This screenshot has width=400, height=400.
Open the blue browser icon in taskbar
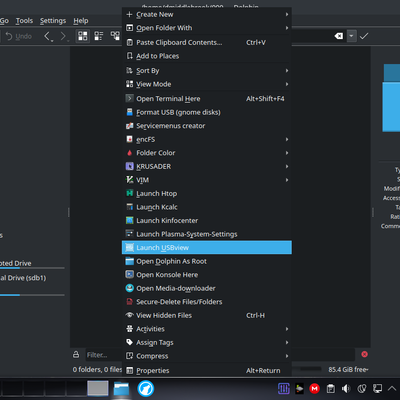point(146,389)
